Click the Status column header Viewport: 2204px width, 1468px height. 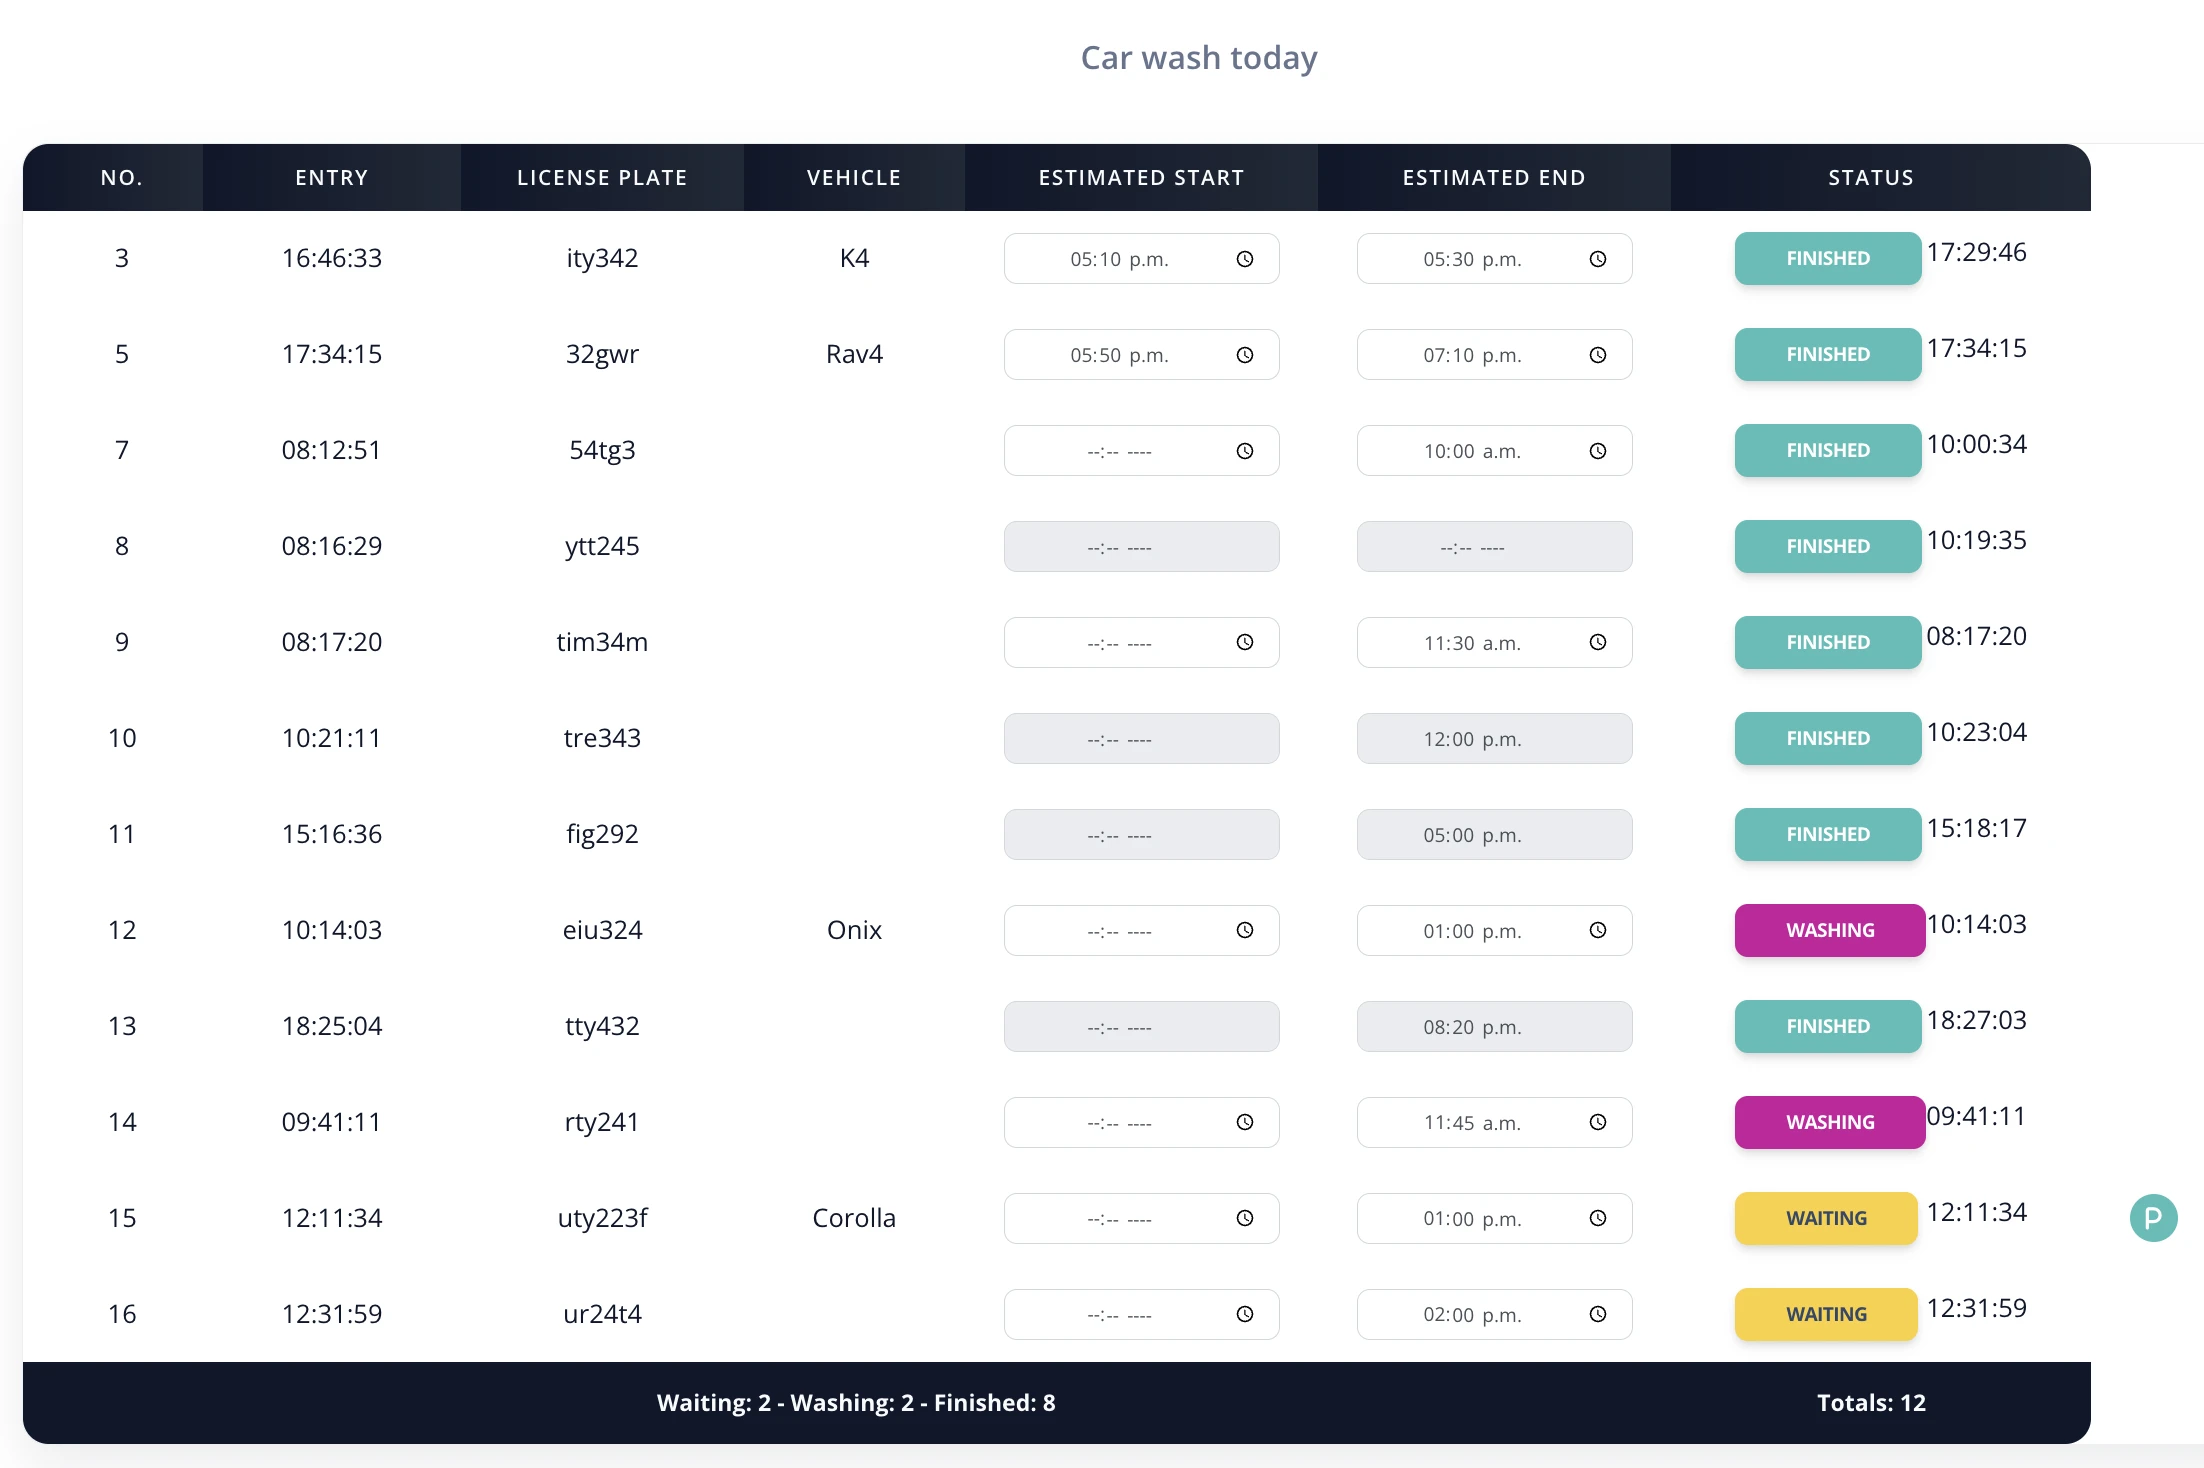tap(1871, 177)
